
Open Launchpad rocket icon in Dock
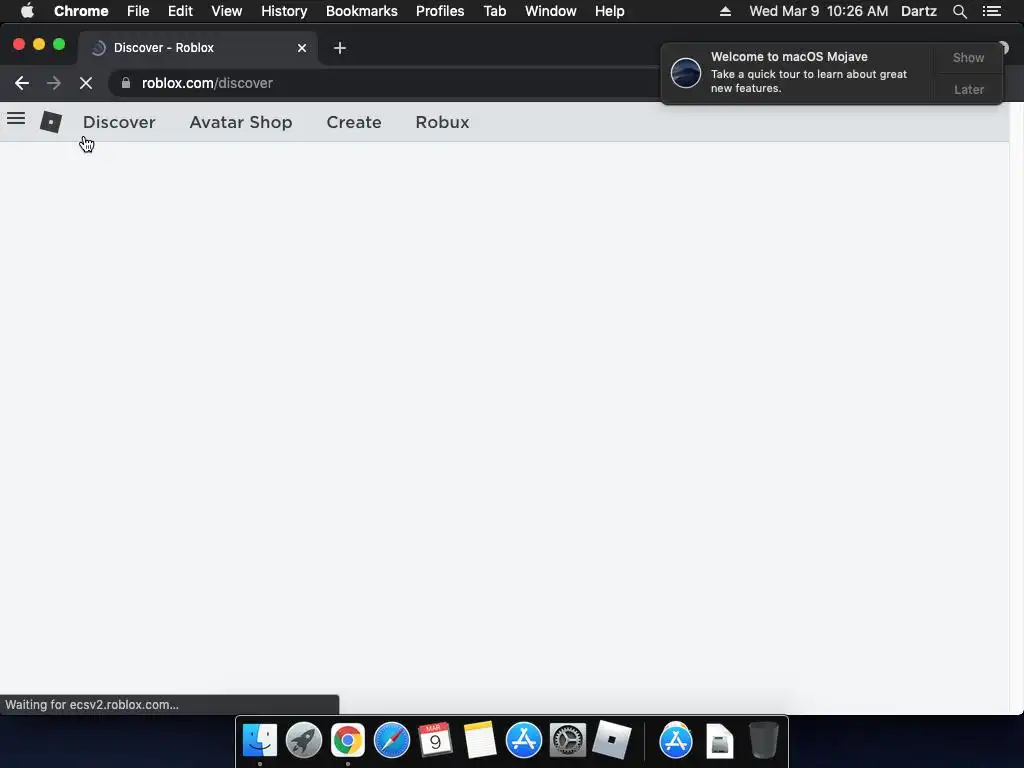(304, 741)
